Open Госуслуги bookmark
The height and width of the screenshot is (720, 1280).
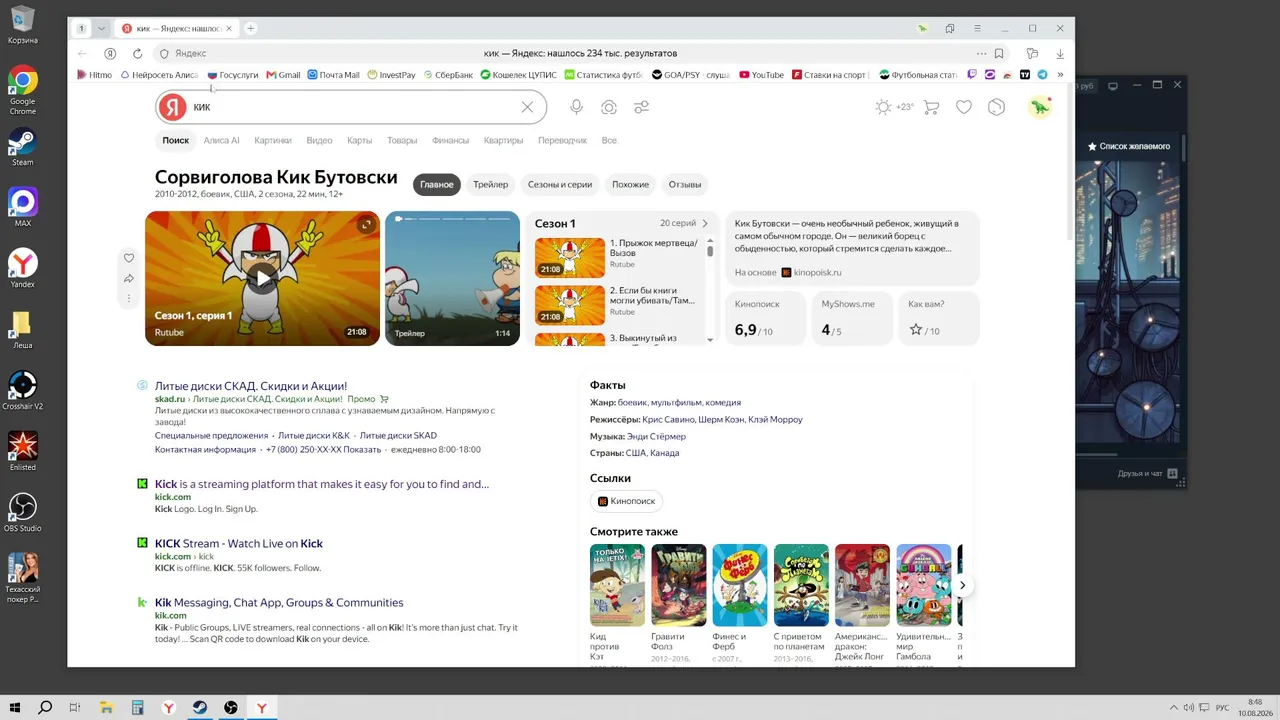click(x=233, y=75)
